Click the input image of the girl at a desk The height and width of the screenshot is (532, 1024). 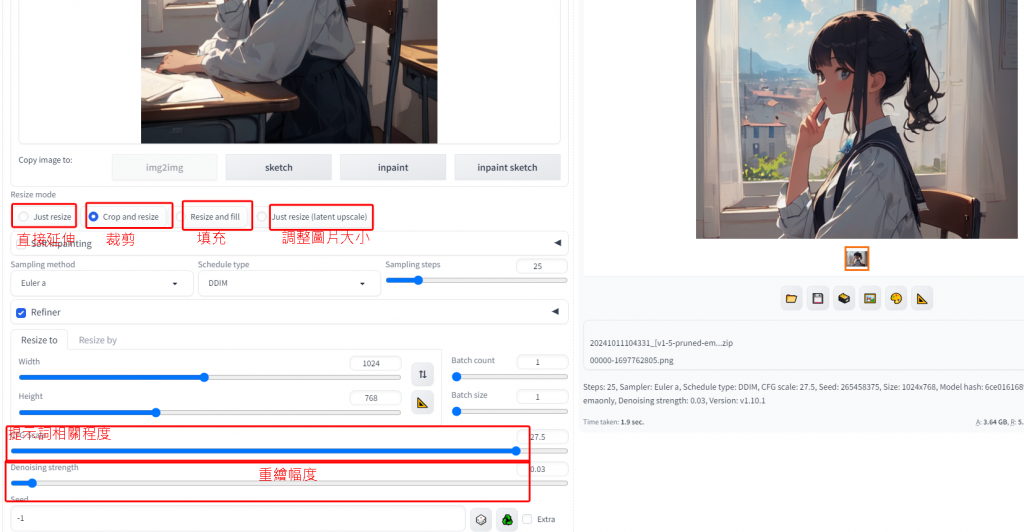(289, 71)
